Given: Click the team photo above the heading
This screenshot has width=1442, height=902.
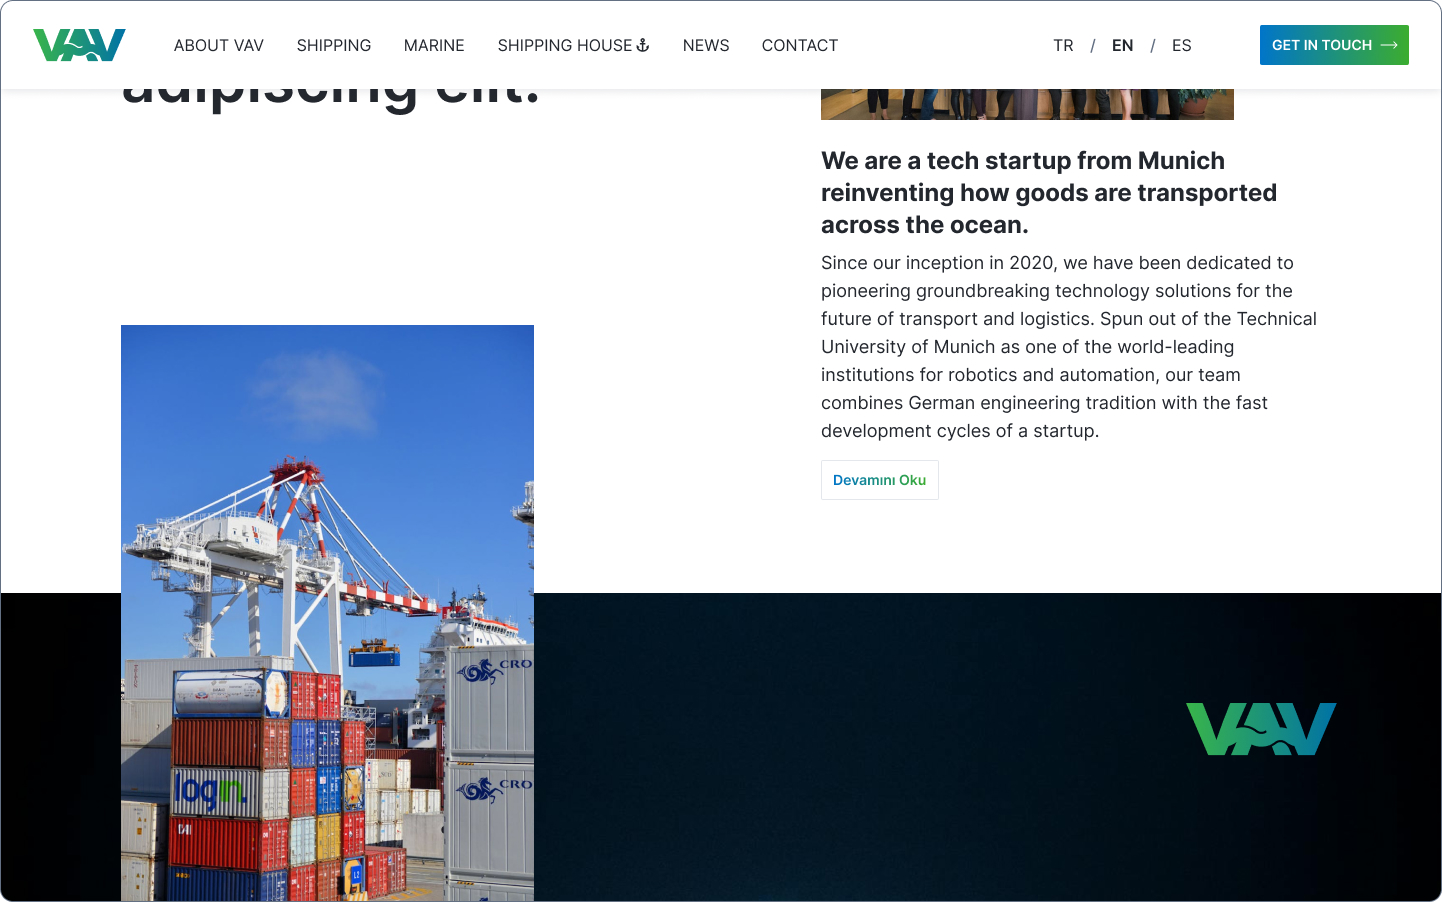Looking at the screenshot, I should [x=1027, y=104].
